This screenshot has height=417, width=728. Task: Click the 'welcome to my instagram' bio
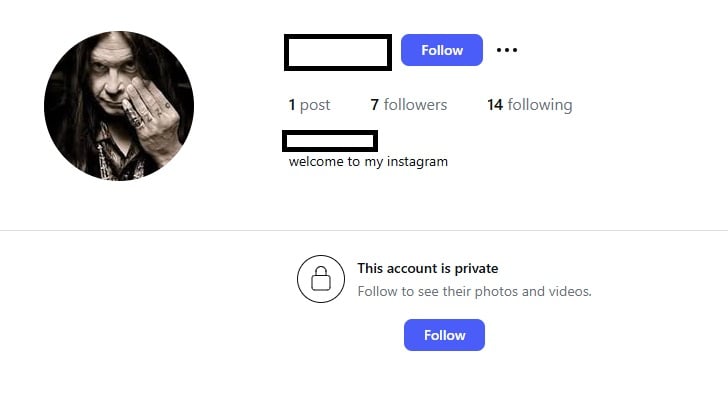click(368, 161)
